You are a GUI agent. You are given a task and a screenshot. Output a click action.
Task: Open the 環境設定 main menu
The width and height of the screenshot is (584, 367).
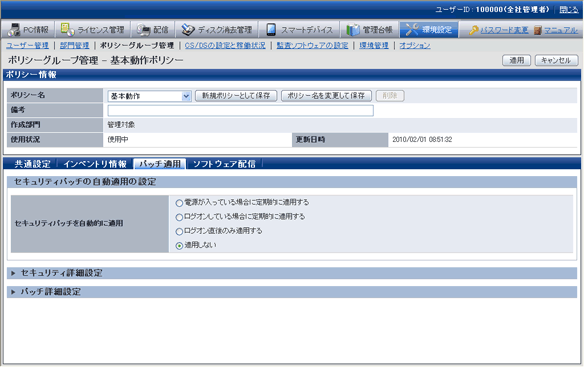coord(429,29)
